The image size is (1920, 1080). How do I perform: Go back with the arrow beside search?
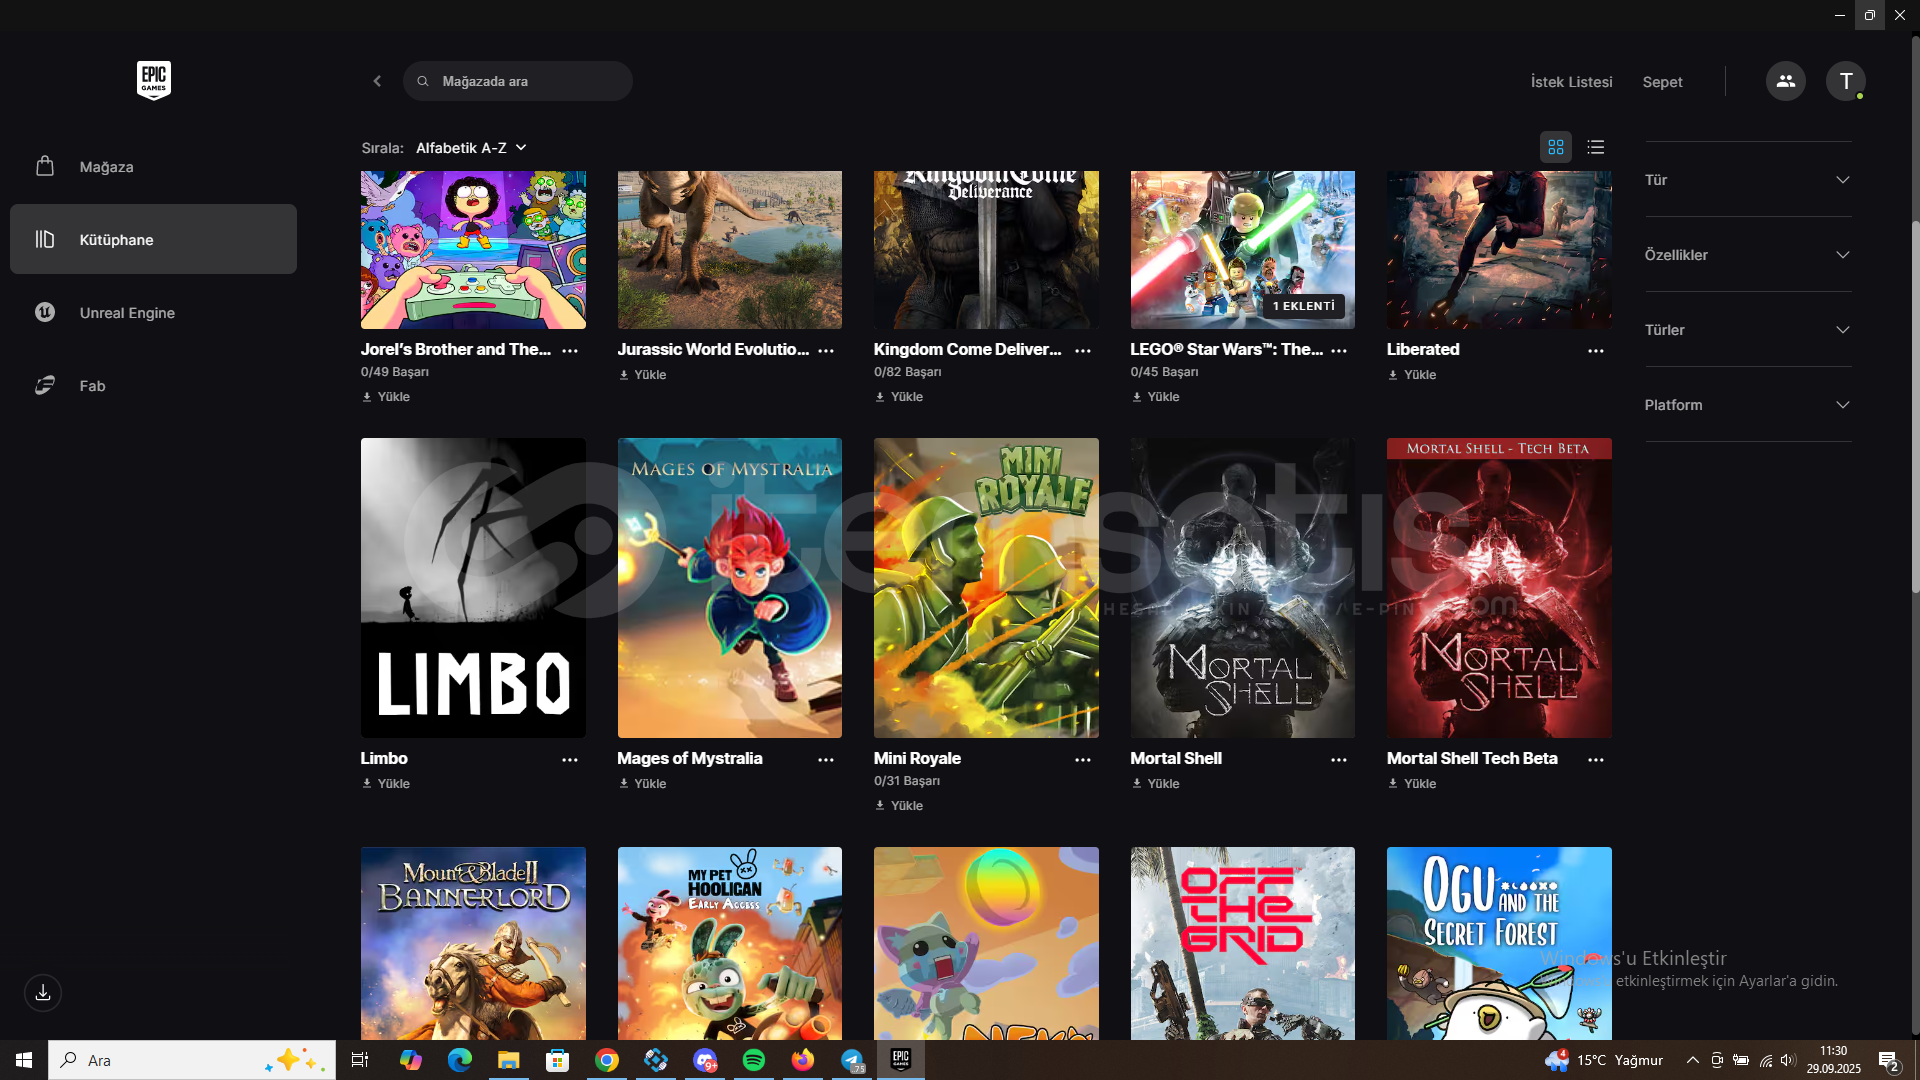point(377,81)
